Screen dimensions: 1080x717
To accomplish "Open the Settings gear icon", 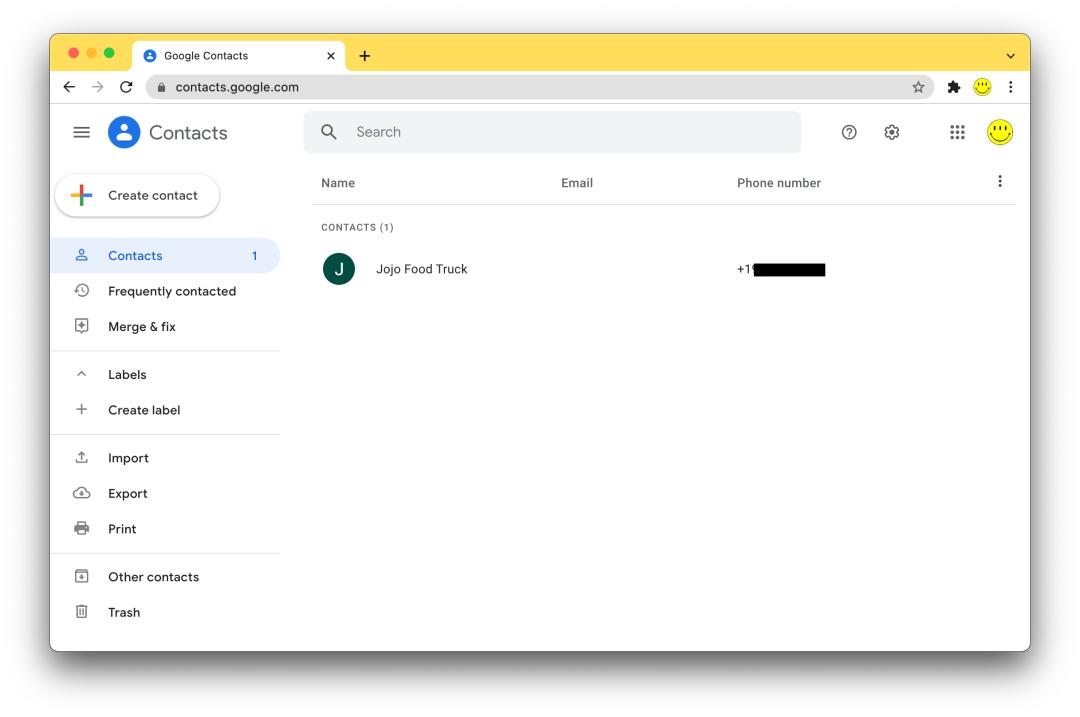I will 891,132.
